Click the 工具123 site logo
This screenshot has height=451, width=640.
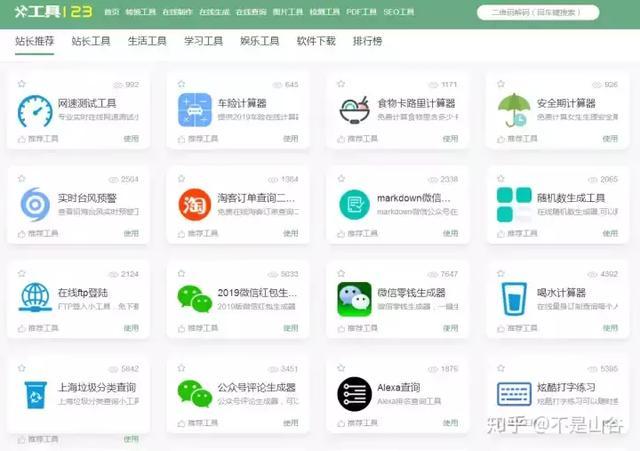(x=53, y=11)
